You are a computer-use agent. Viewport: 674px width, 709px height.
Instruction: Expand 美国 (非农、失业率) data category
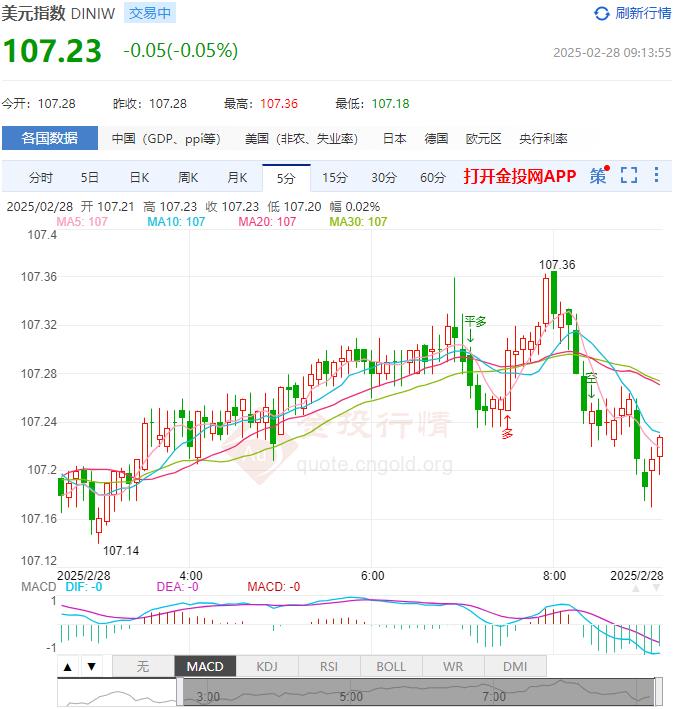pyautogui.click(x=302, y=139)
